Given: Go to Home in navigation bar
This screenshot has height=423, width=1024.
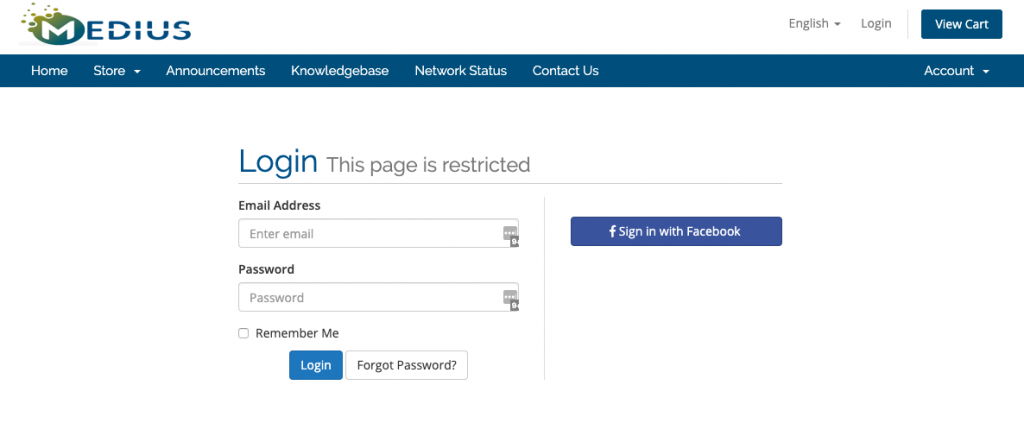Looking at the screenshot, I should pos(49,70).
